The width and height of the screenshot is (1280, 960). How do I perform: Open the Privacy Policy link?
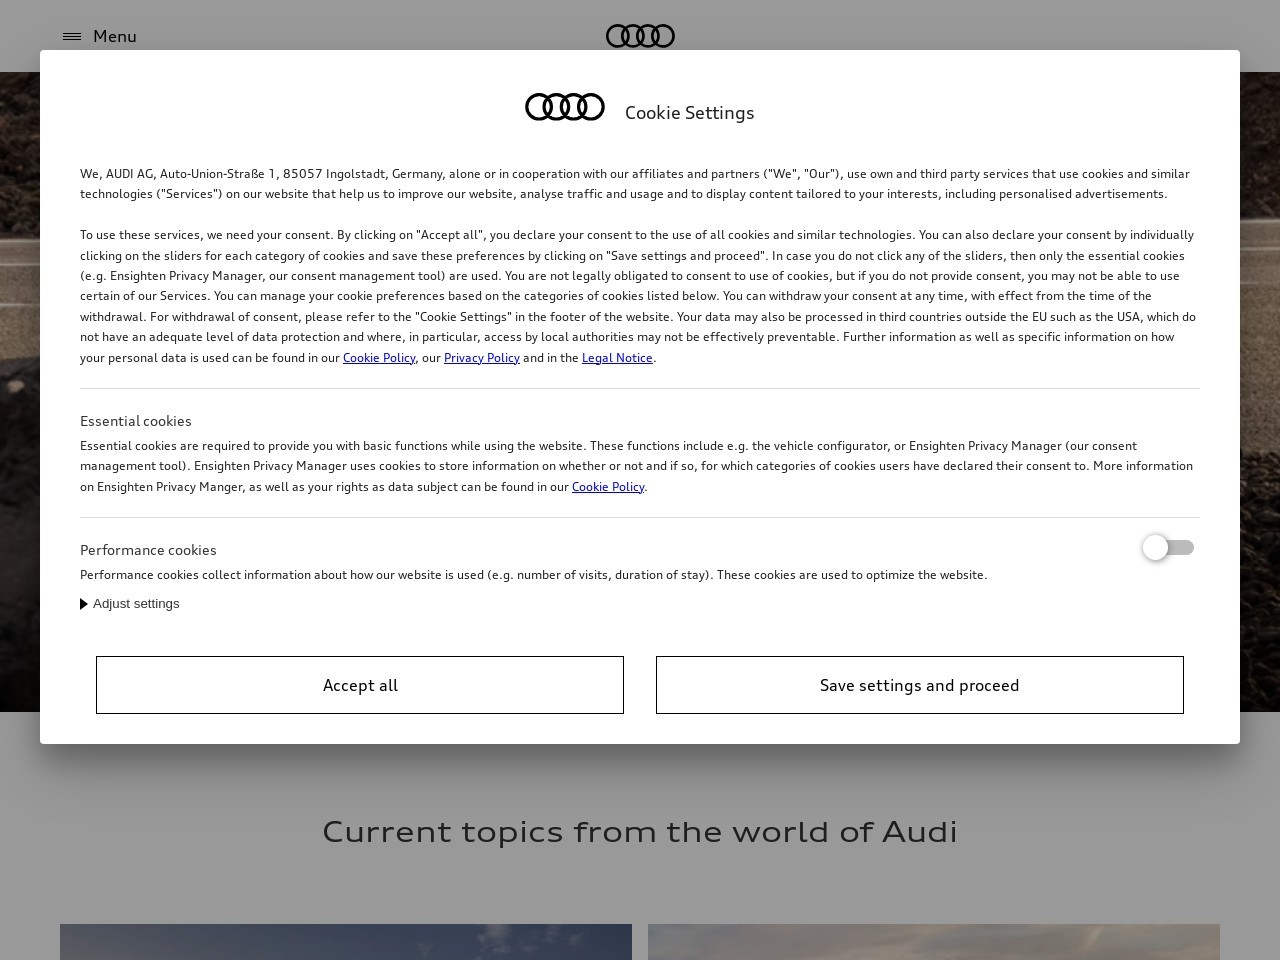pyautogui.click(x=481, y=358)
